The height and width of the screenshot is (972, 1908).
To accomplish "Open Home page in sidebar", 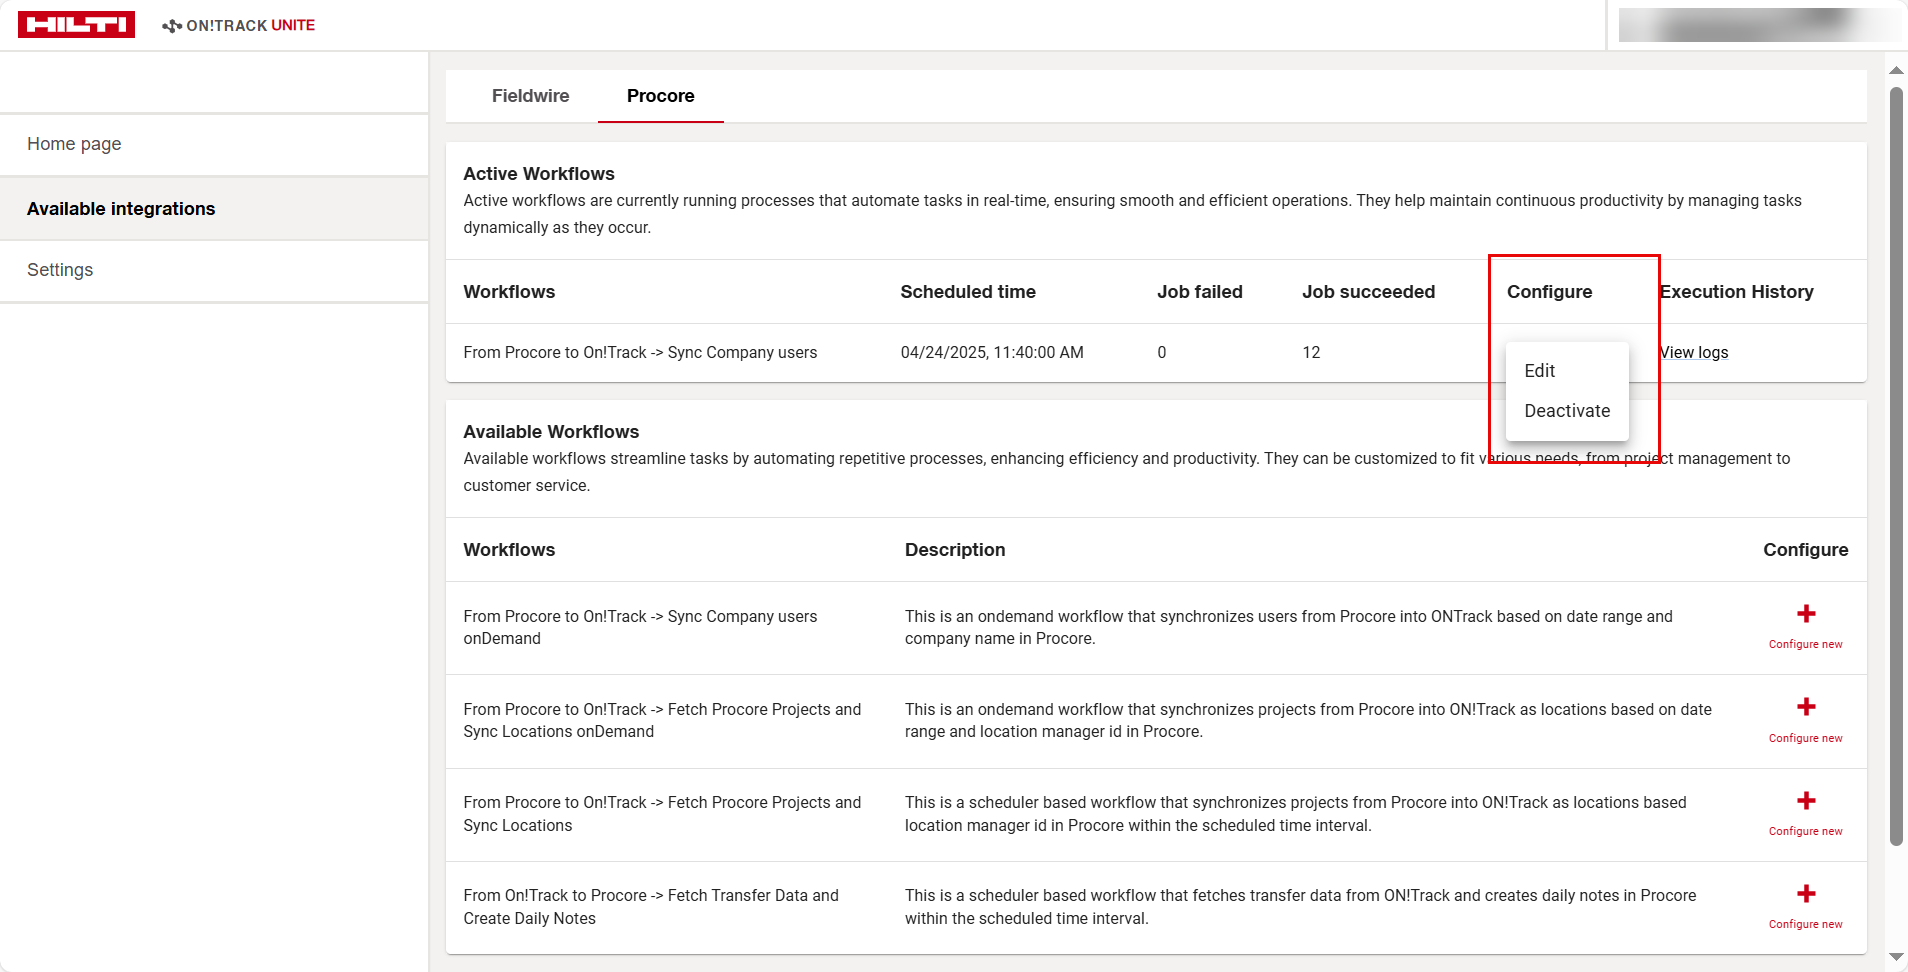I will [x=214, y=144].
